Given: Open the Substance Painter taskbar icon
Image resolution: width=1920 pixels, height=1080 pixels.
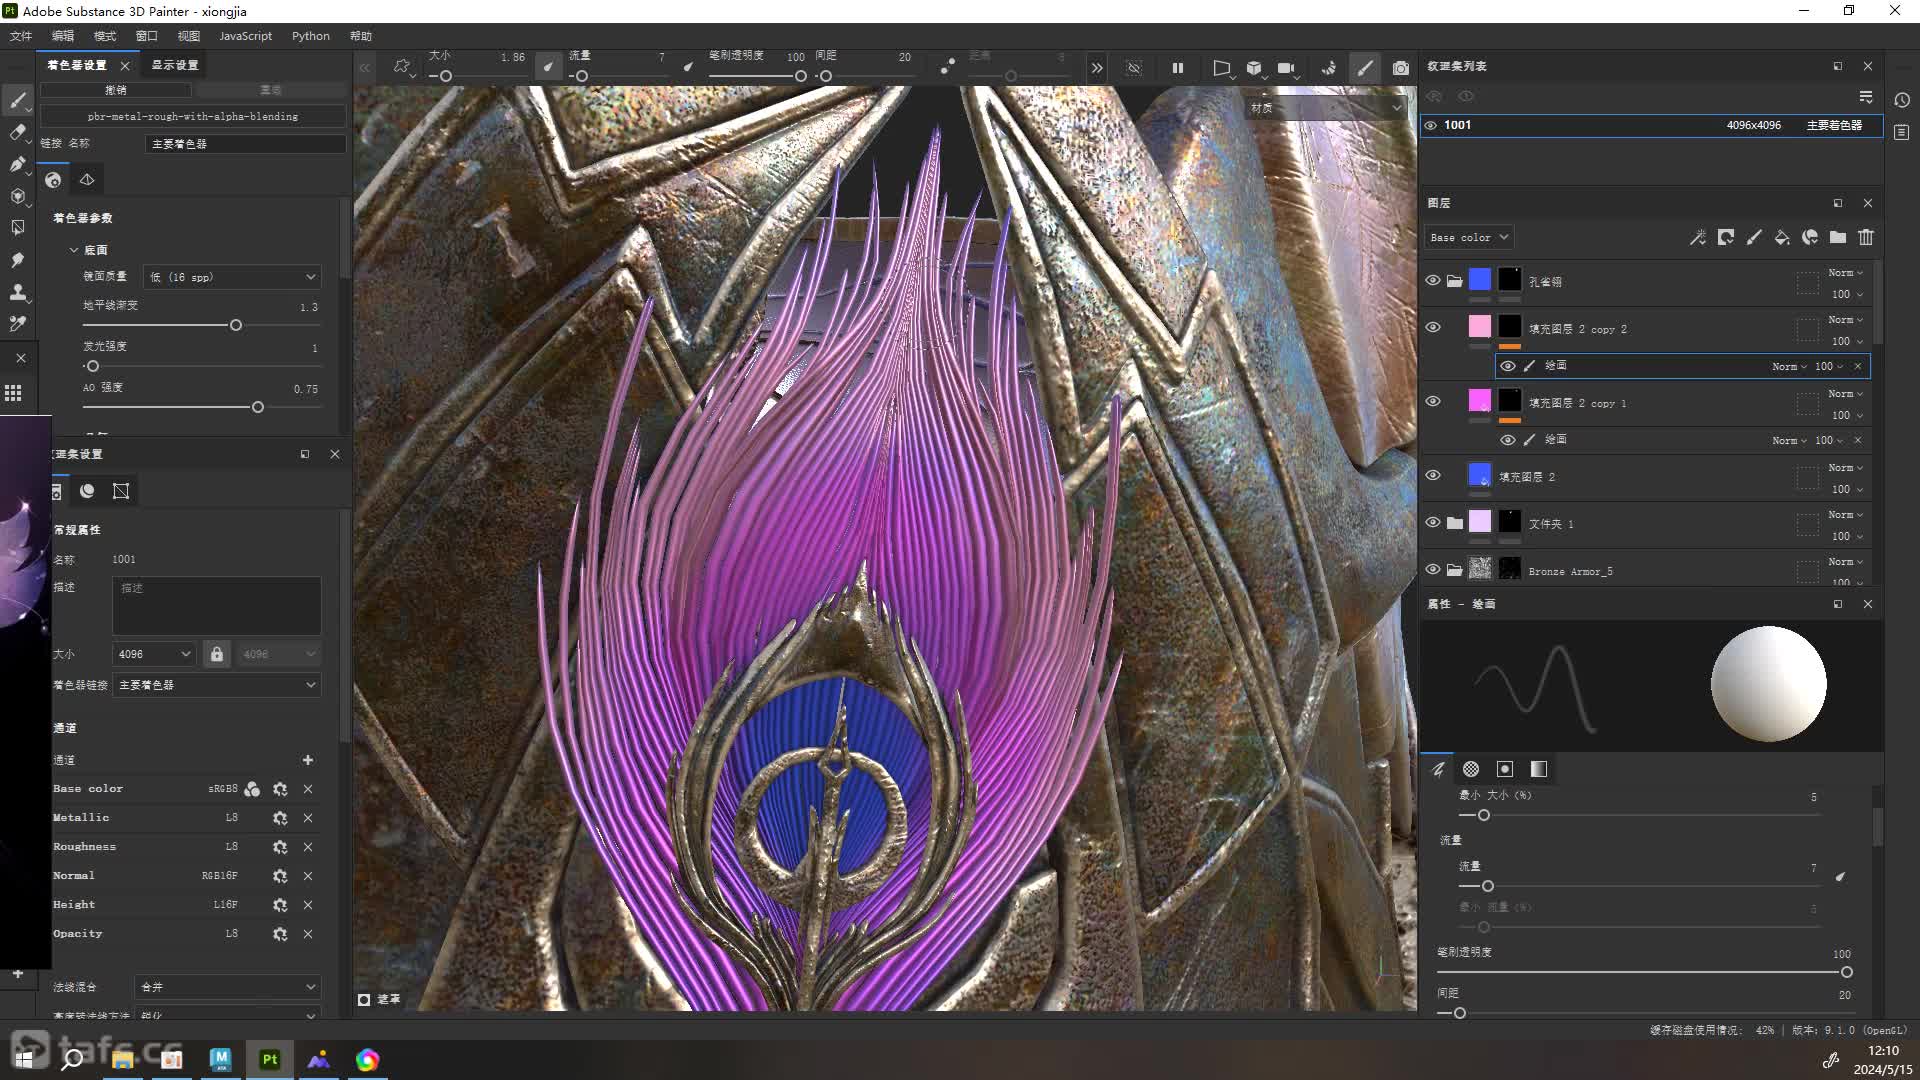Looking at the screenshot, I should click(x=269, y=1059).
